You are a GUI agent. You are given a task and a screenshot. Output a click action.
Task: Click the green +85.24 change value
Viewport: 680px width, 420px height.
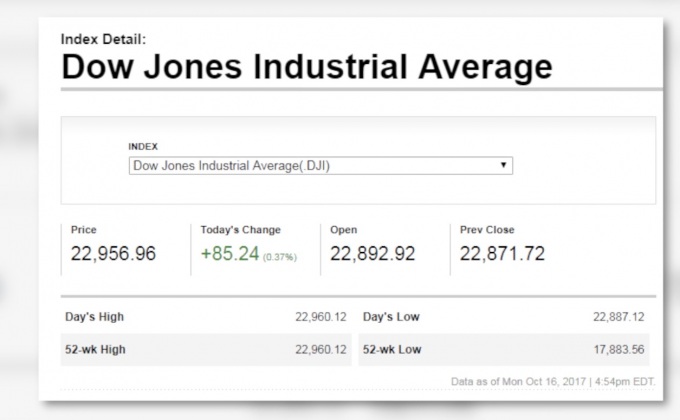[229, 254]
